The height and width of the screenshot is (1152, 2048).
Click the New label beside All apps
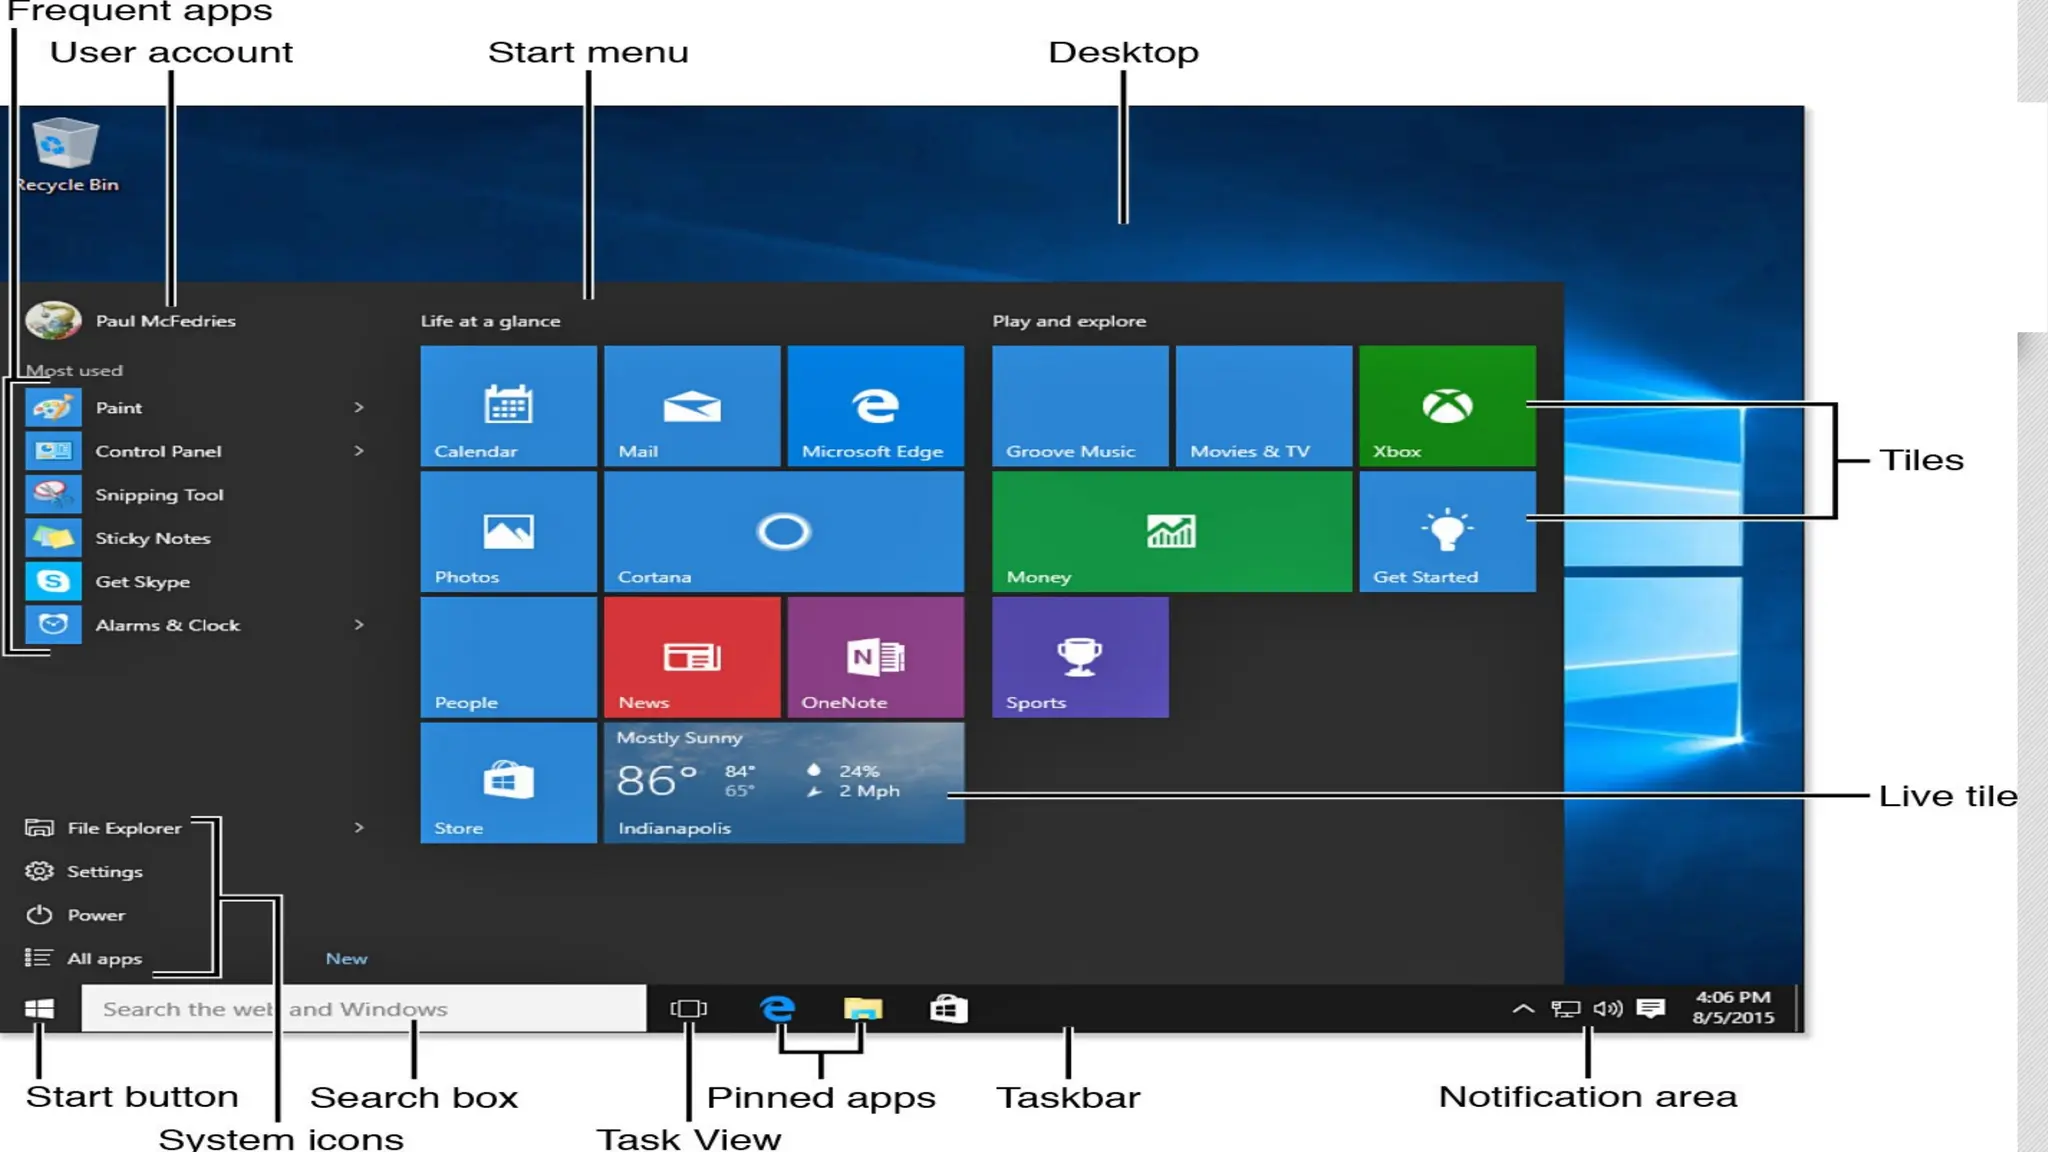coord(346,958)
